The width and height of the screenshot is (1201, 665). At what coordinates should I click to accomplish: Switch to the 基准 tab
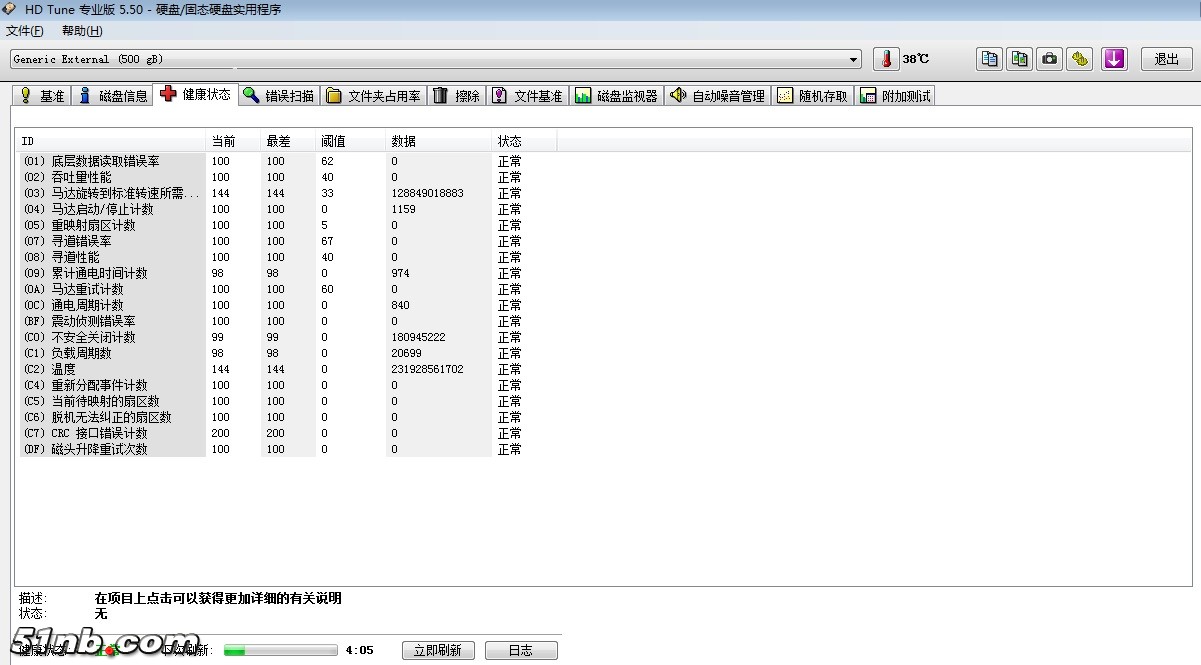[x=42, y=96]
